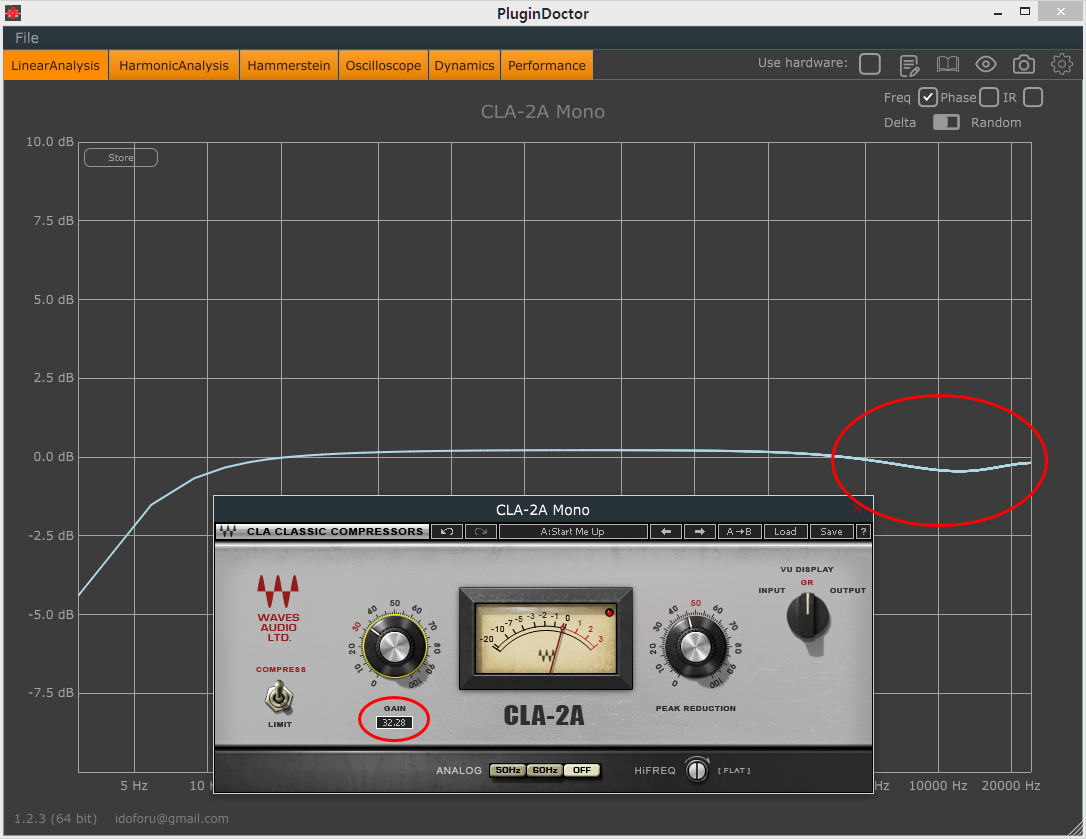The height and width of the screenshot is (839, 1086).
Task: Click the idoforu@gmail.com status text
Action: coord(172,818)
